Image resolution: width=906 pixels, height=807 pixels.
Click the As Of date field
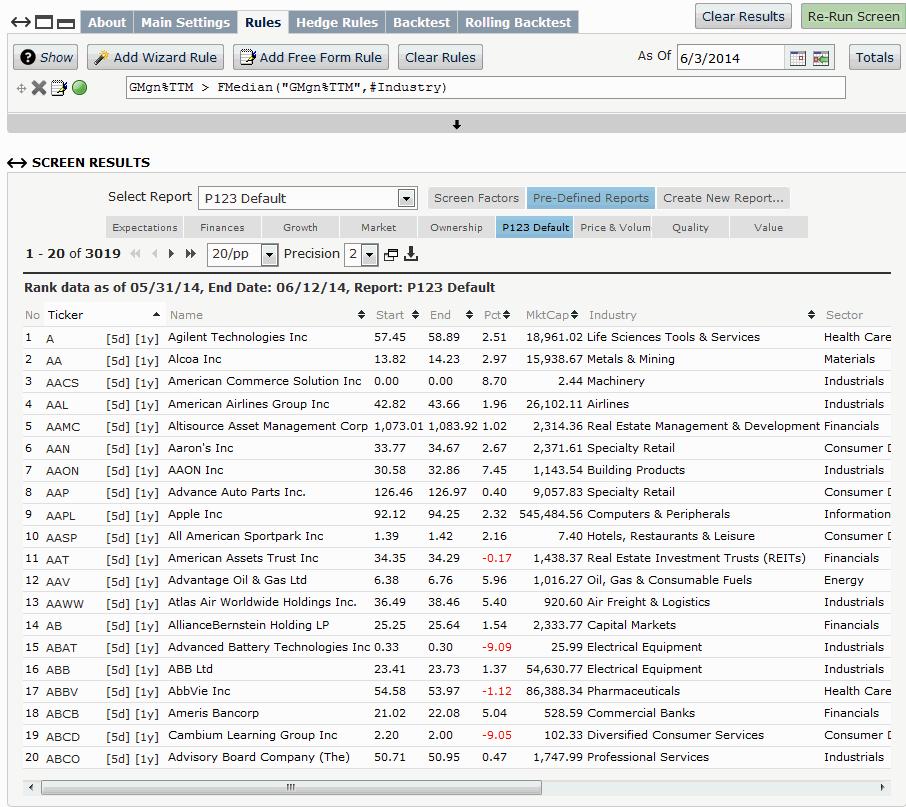[731, 58]
